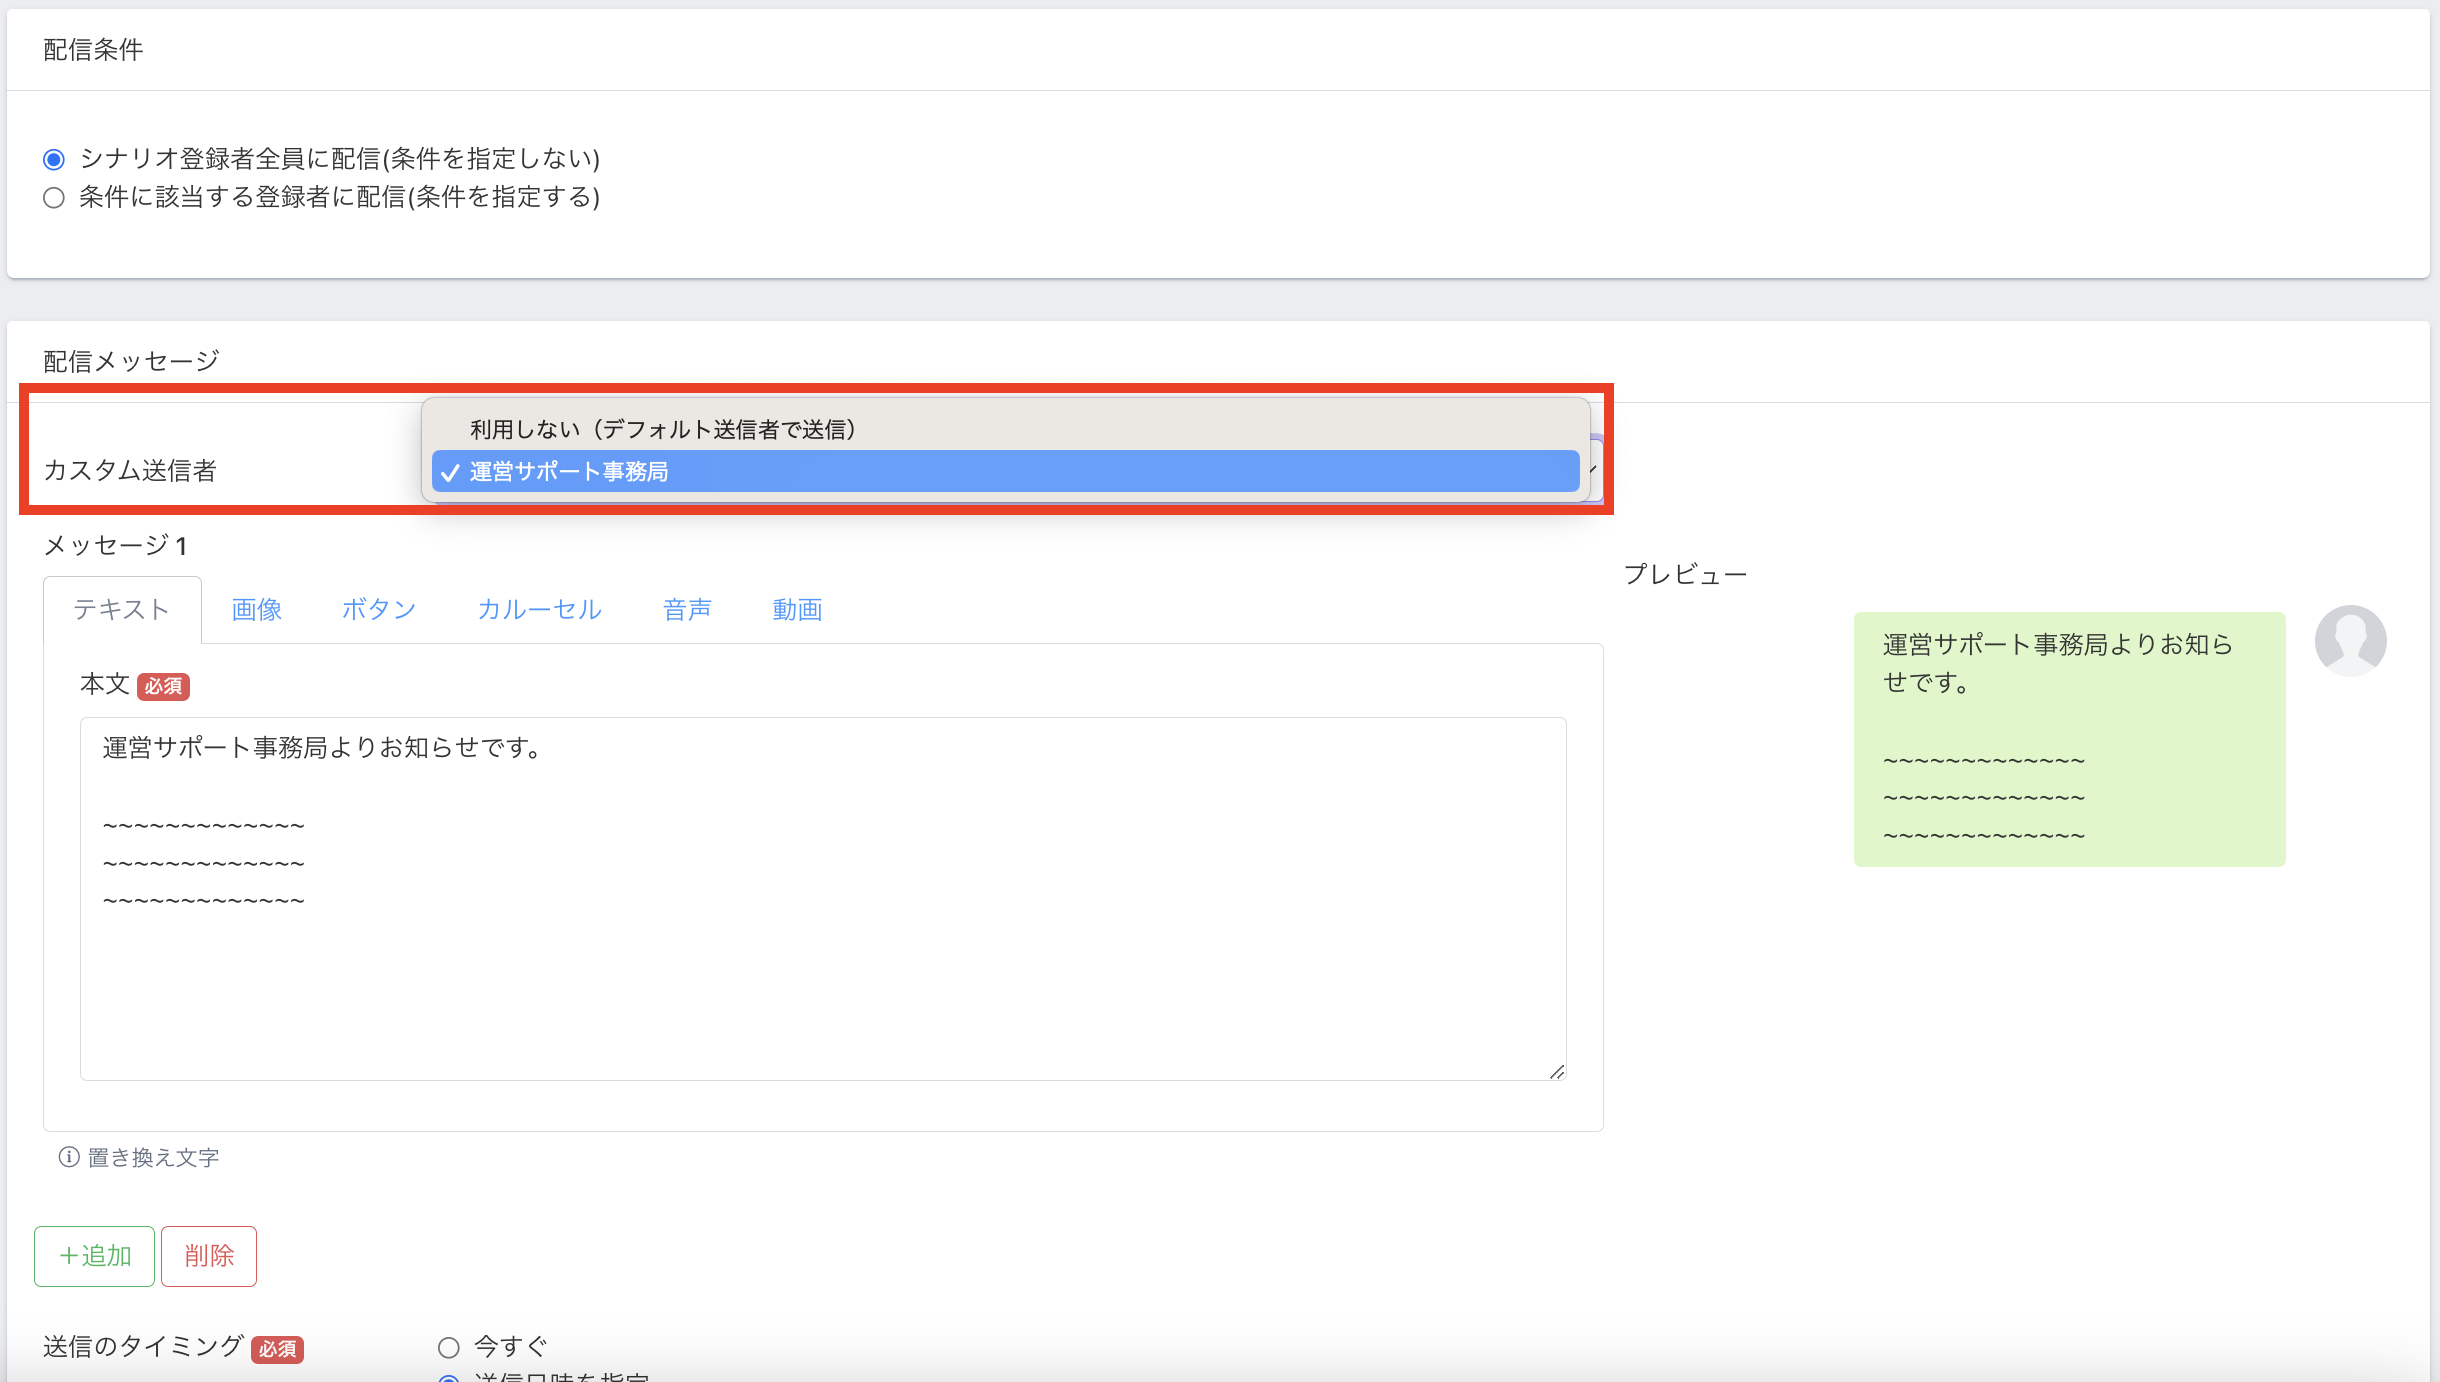
Task: Click the red 削除 button
Action: click(209, 1256)
